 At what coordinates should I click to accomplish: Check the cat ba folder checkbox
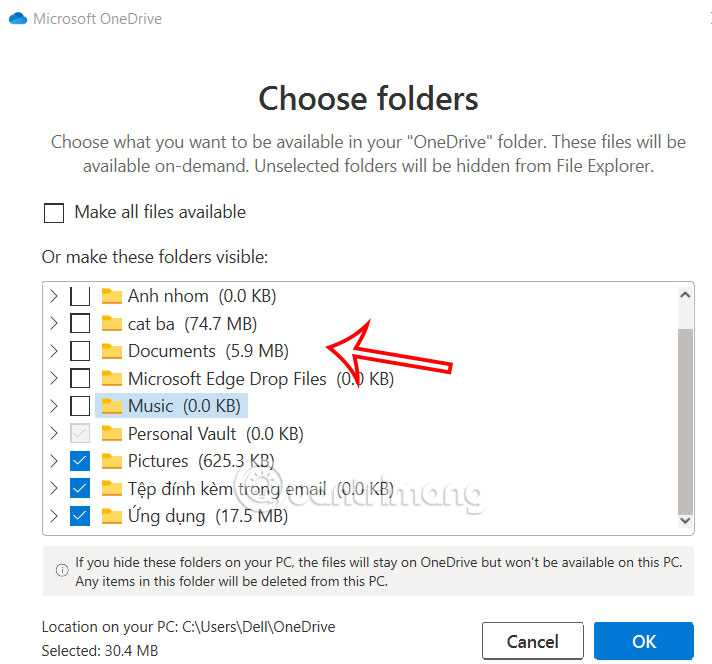(x=80, y=324)
